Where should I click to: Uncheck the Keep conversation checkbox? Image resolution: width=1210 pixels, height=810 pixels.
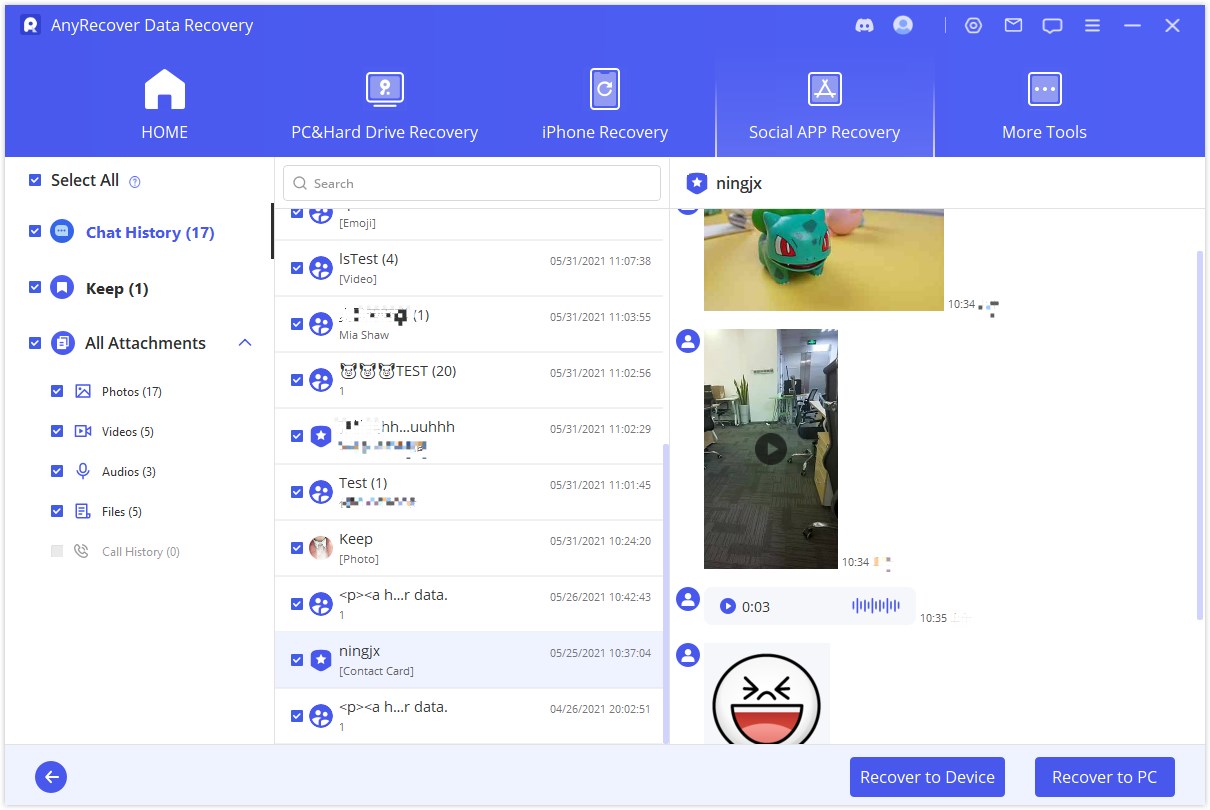(297, 547)
